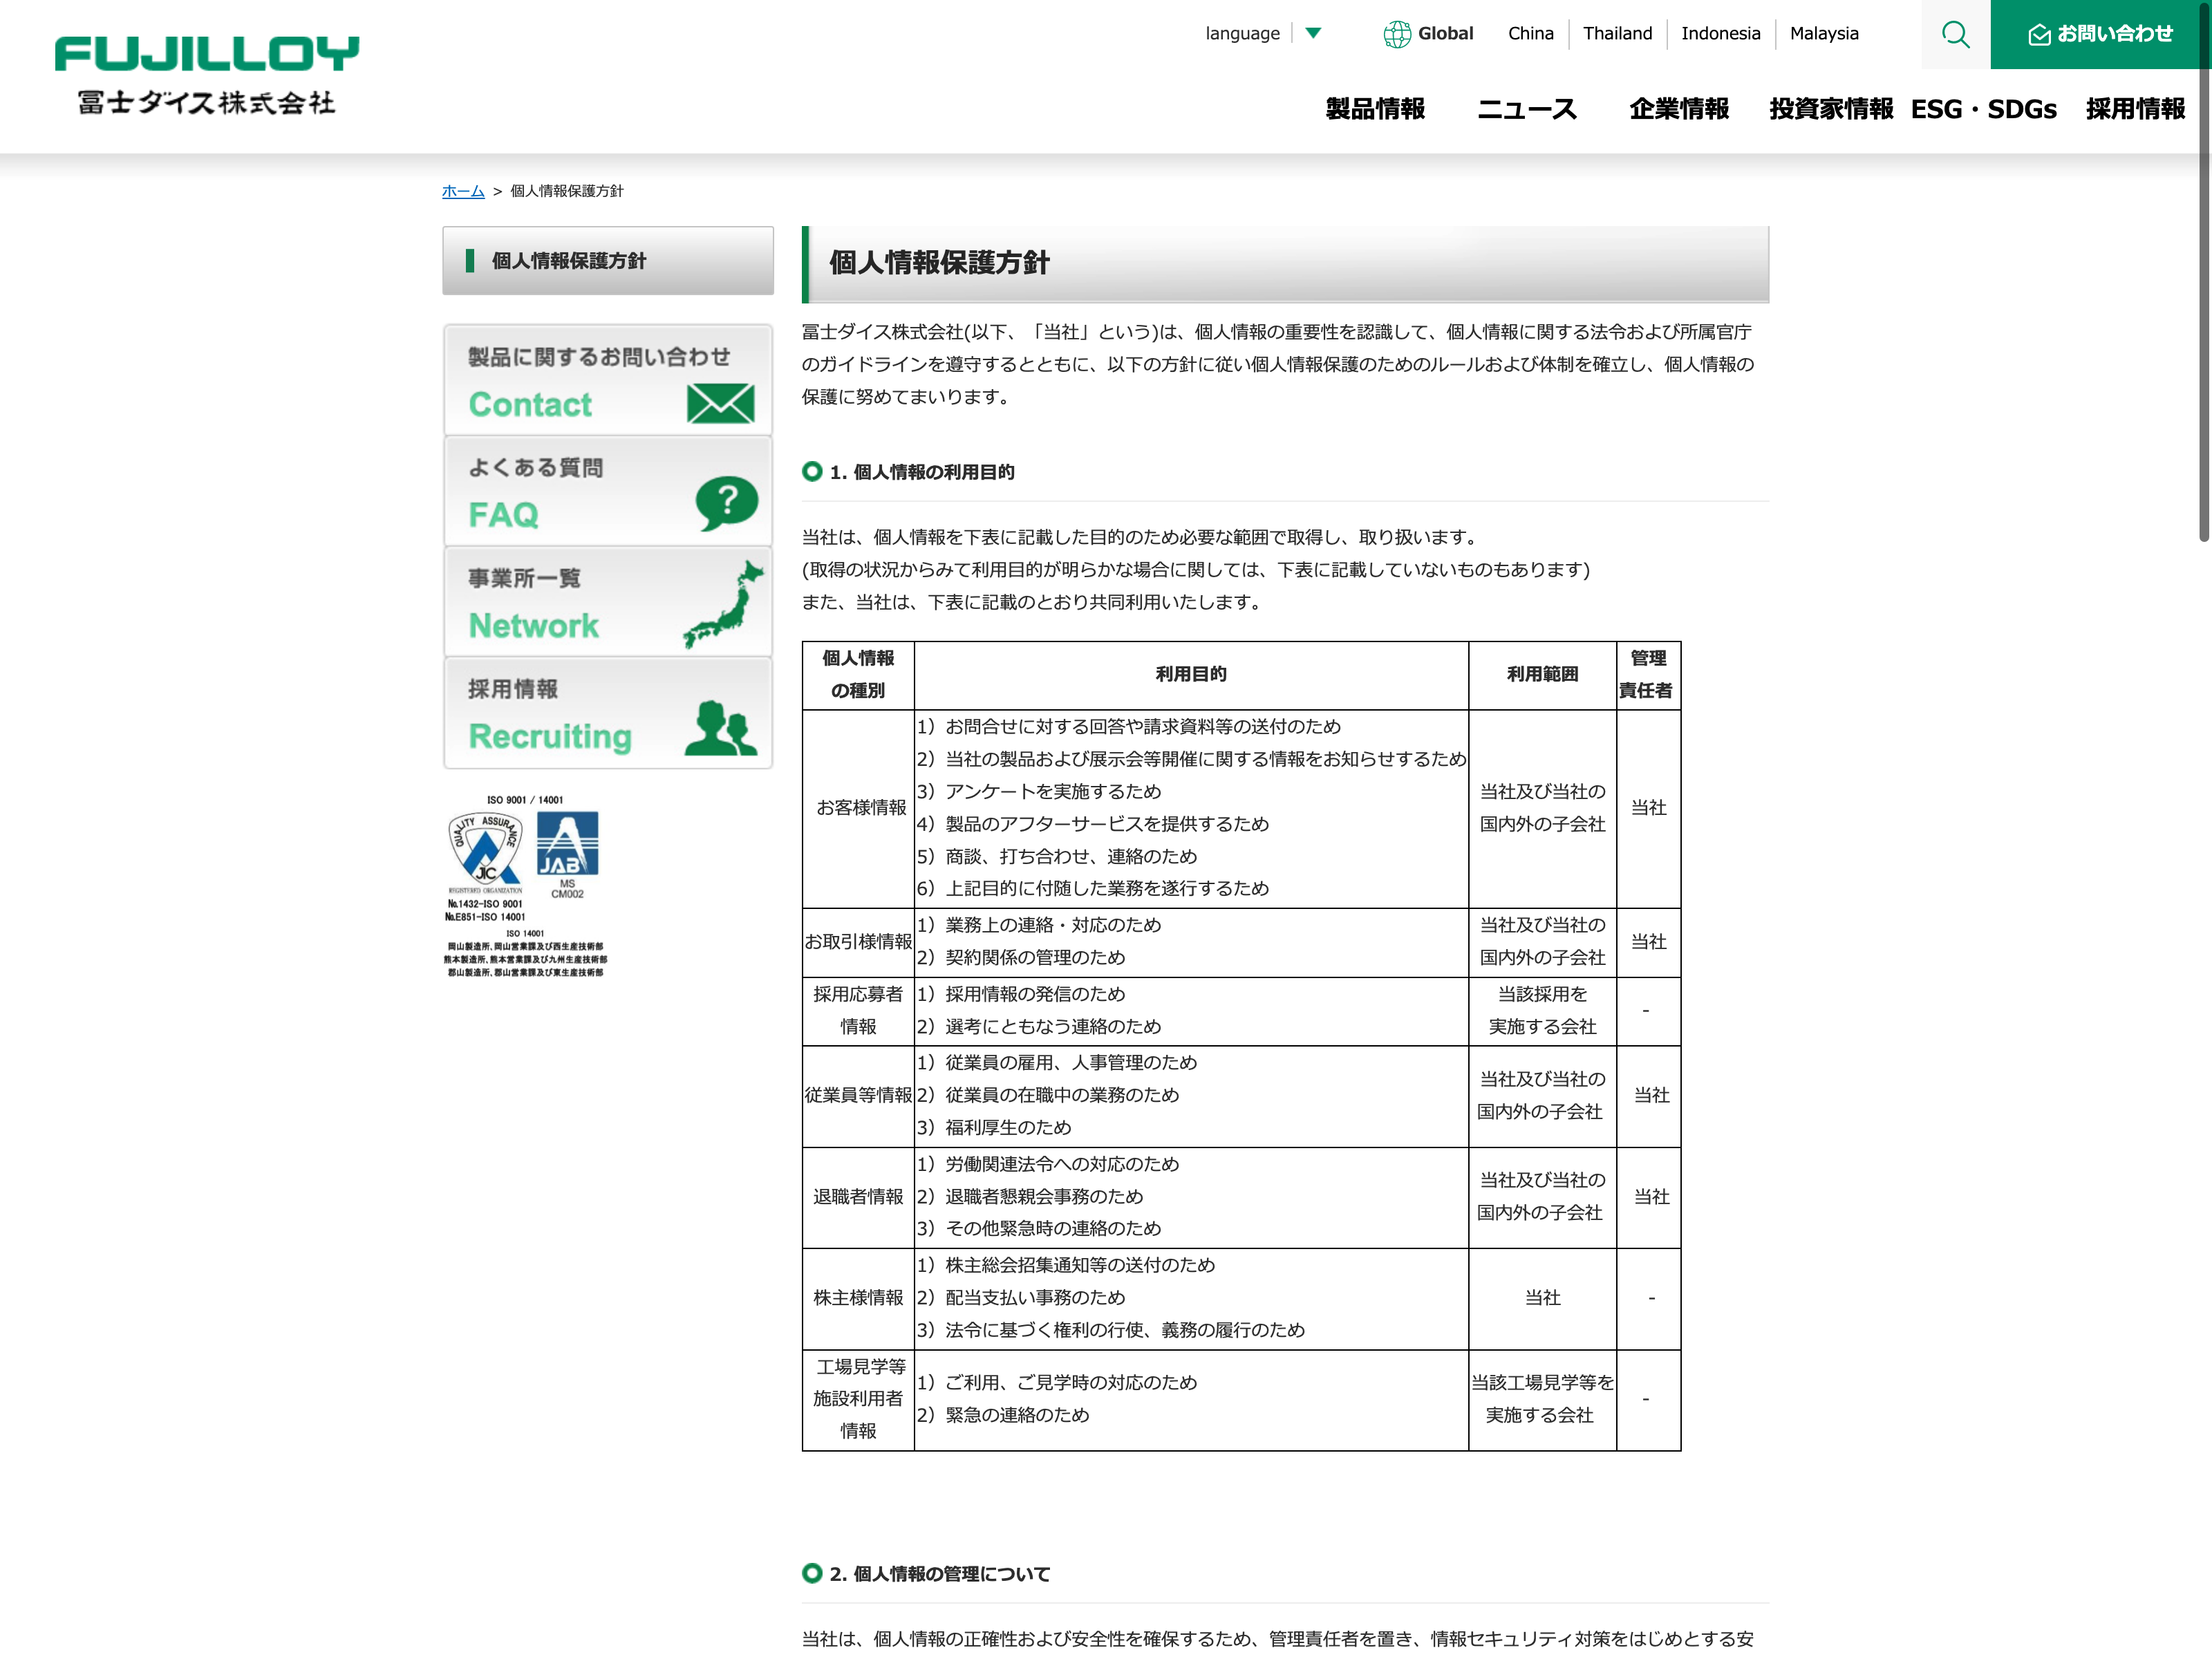Click the magnifying glass search icon
The height and width of the screenshot is (1659, 2212).
coord(1955,35)
